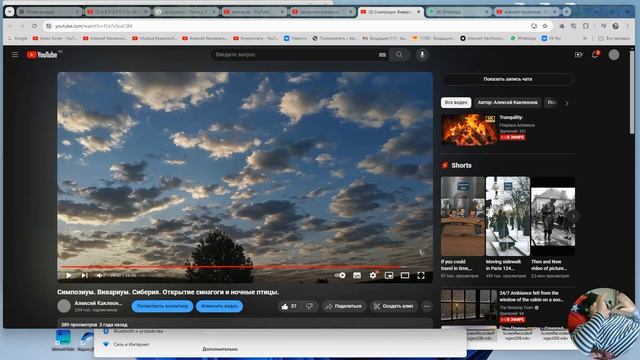Image resolution: width=640 pixels, height=360 pixels.
Task: Open YouTube notifications bell
Action: [595, 55]
